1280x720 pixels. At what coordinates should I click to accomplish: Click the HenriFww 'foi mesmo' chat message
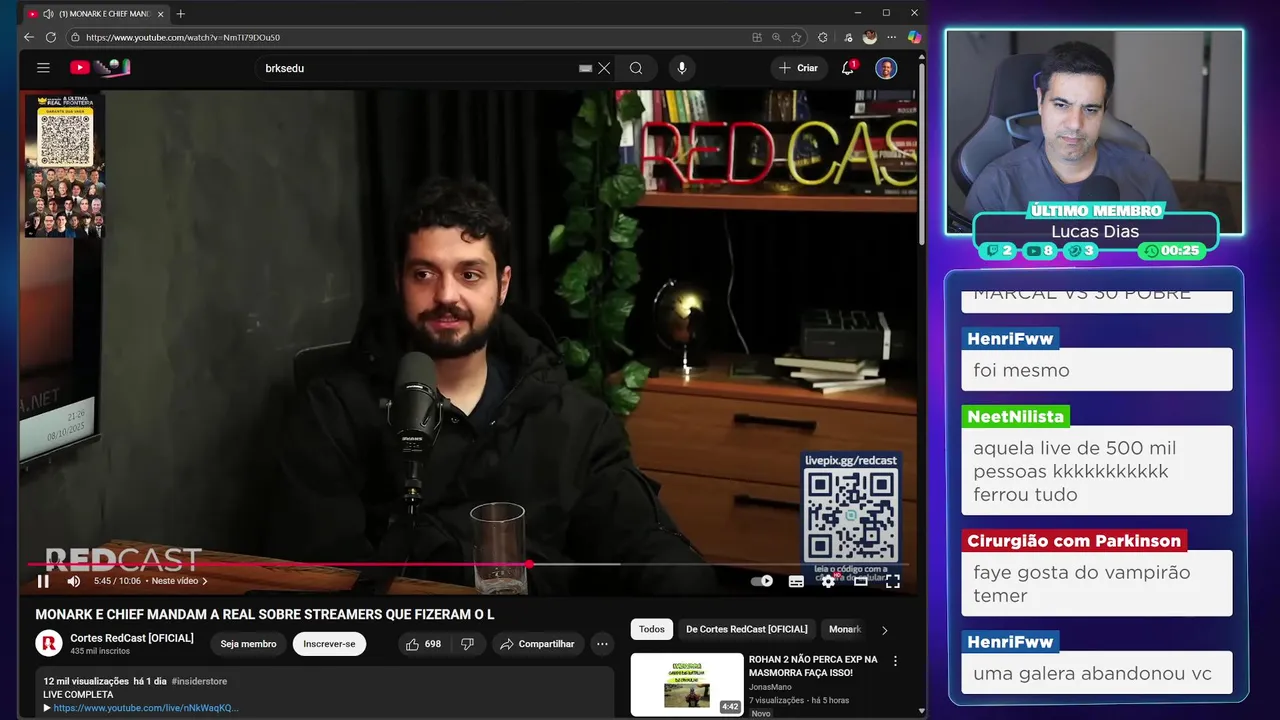[x=1097, y=370]
